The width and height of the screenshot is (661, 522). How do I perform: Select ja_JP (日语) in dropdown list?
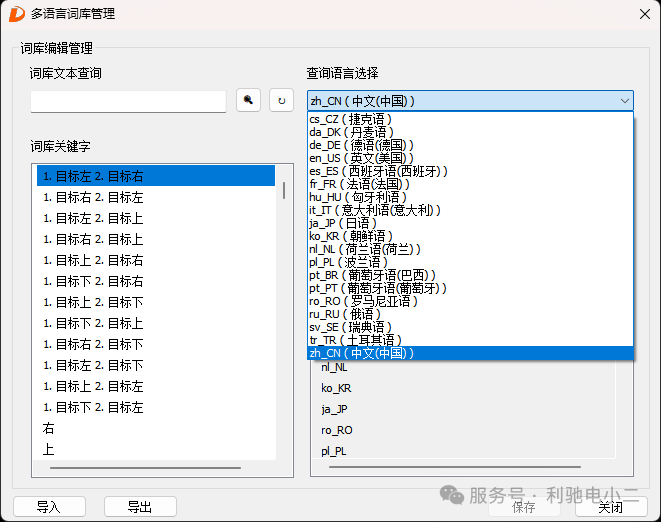(470, 223)
